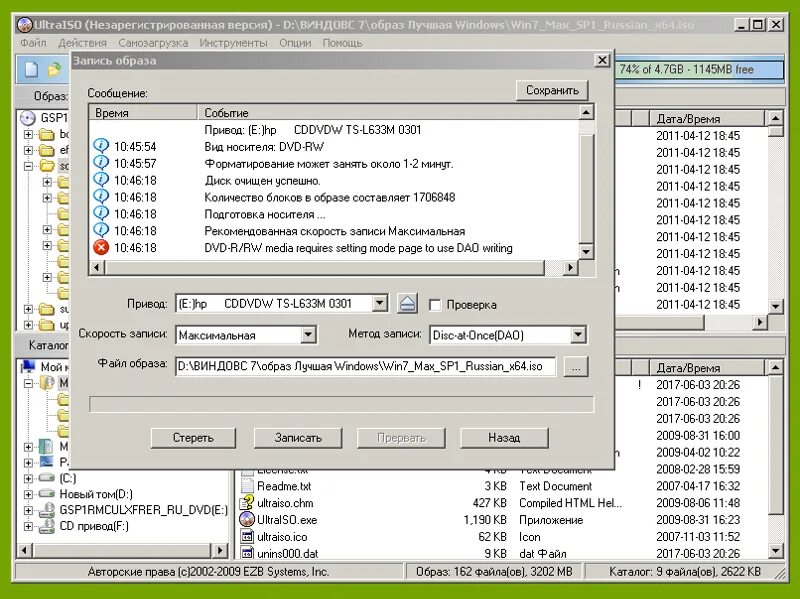Select the ultraiso.ico file name
This screenshot has width=800, height=599.
[x=282, y=537]
